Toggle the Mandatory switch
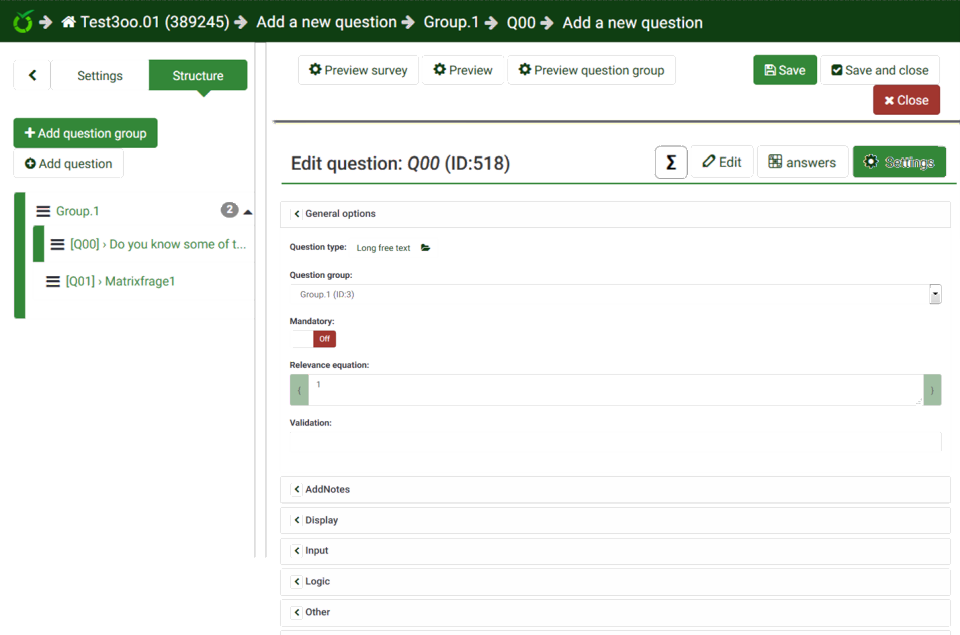 [x=313, y=339]
